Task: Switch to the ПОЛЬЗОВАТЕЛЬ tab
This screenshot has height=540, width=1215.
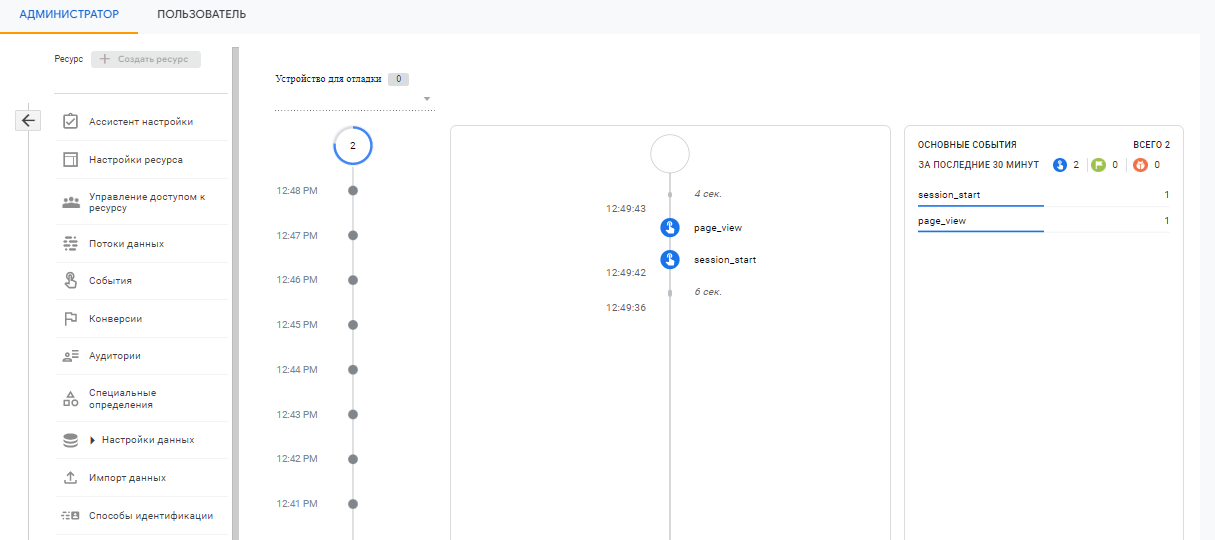Action: 201,14
